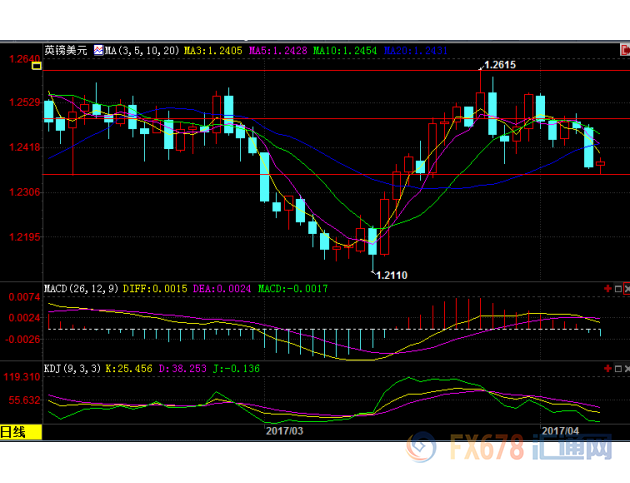Screen dimensions: 630x483
Task: Select the 日线 daily period tab
Action: point(13,432)
